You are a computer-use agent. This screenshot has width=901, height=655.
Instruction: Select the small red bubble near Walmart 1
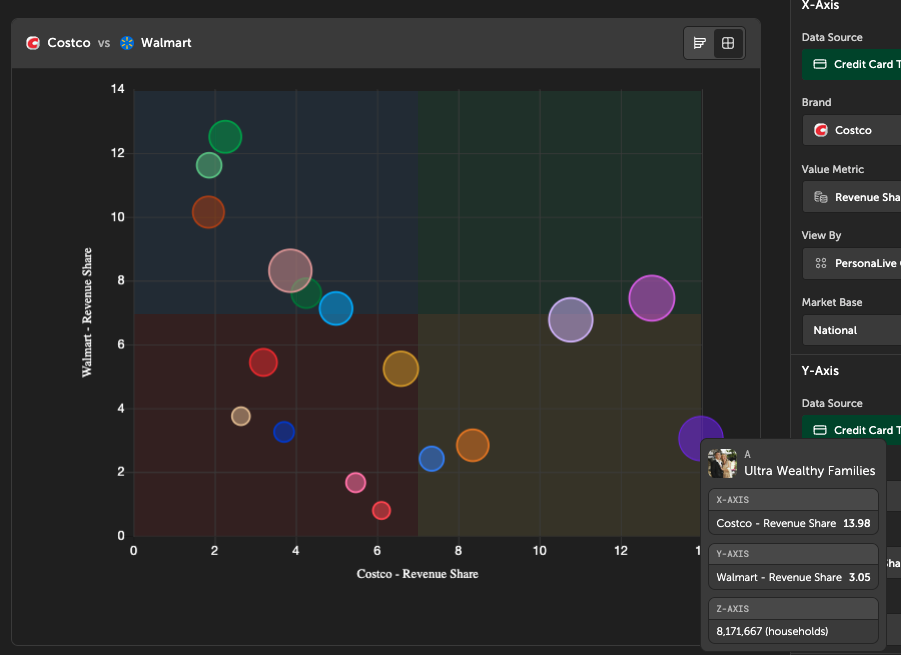tap(382, 510)
